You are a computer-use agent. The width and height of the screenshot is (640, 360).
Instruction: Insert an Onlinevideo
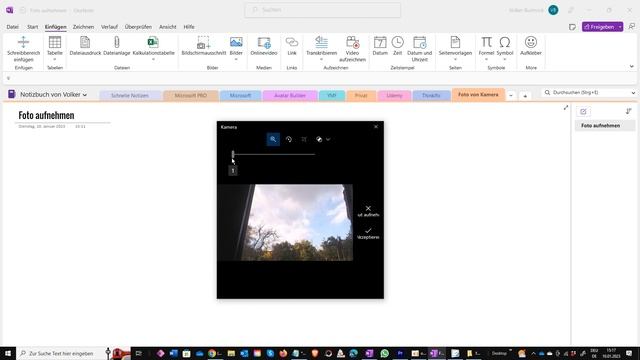(264, 42)
